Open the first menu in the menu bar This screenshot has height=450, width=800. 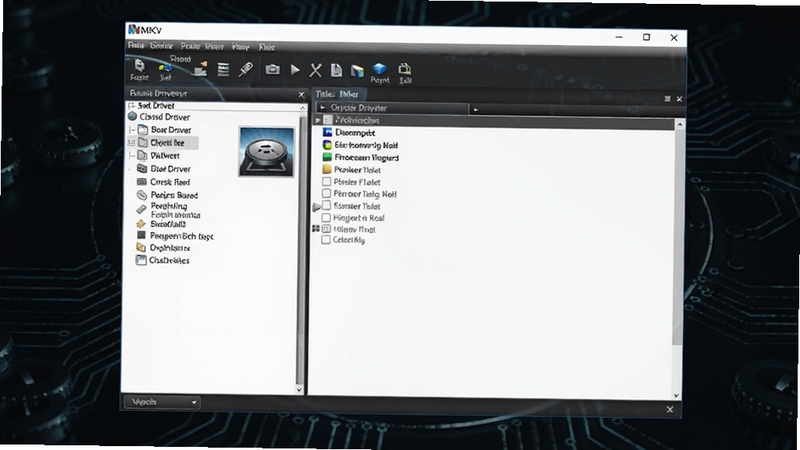point(136,45)
